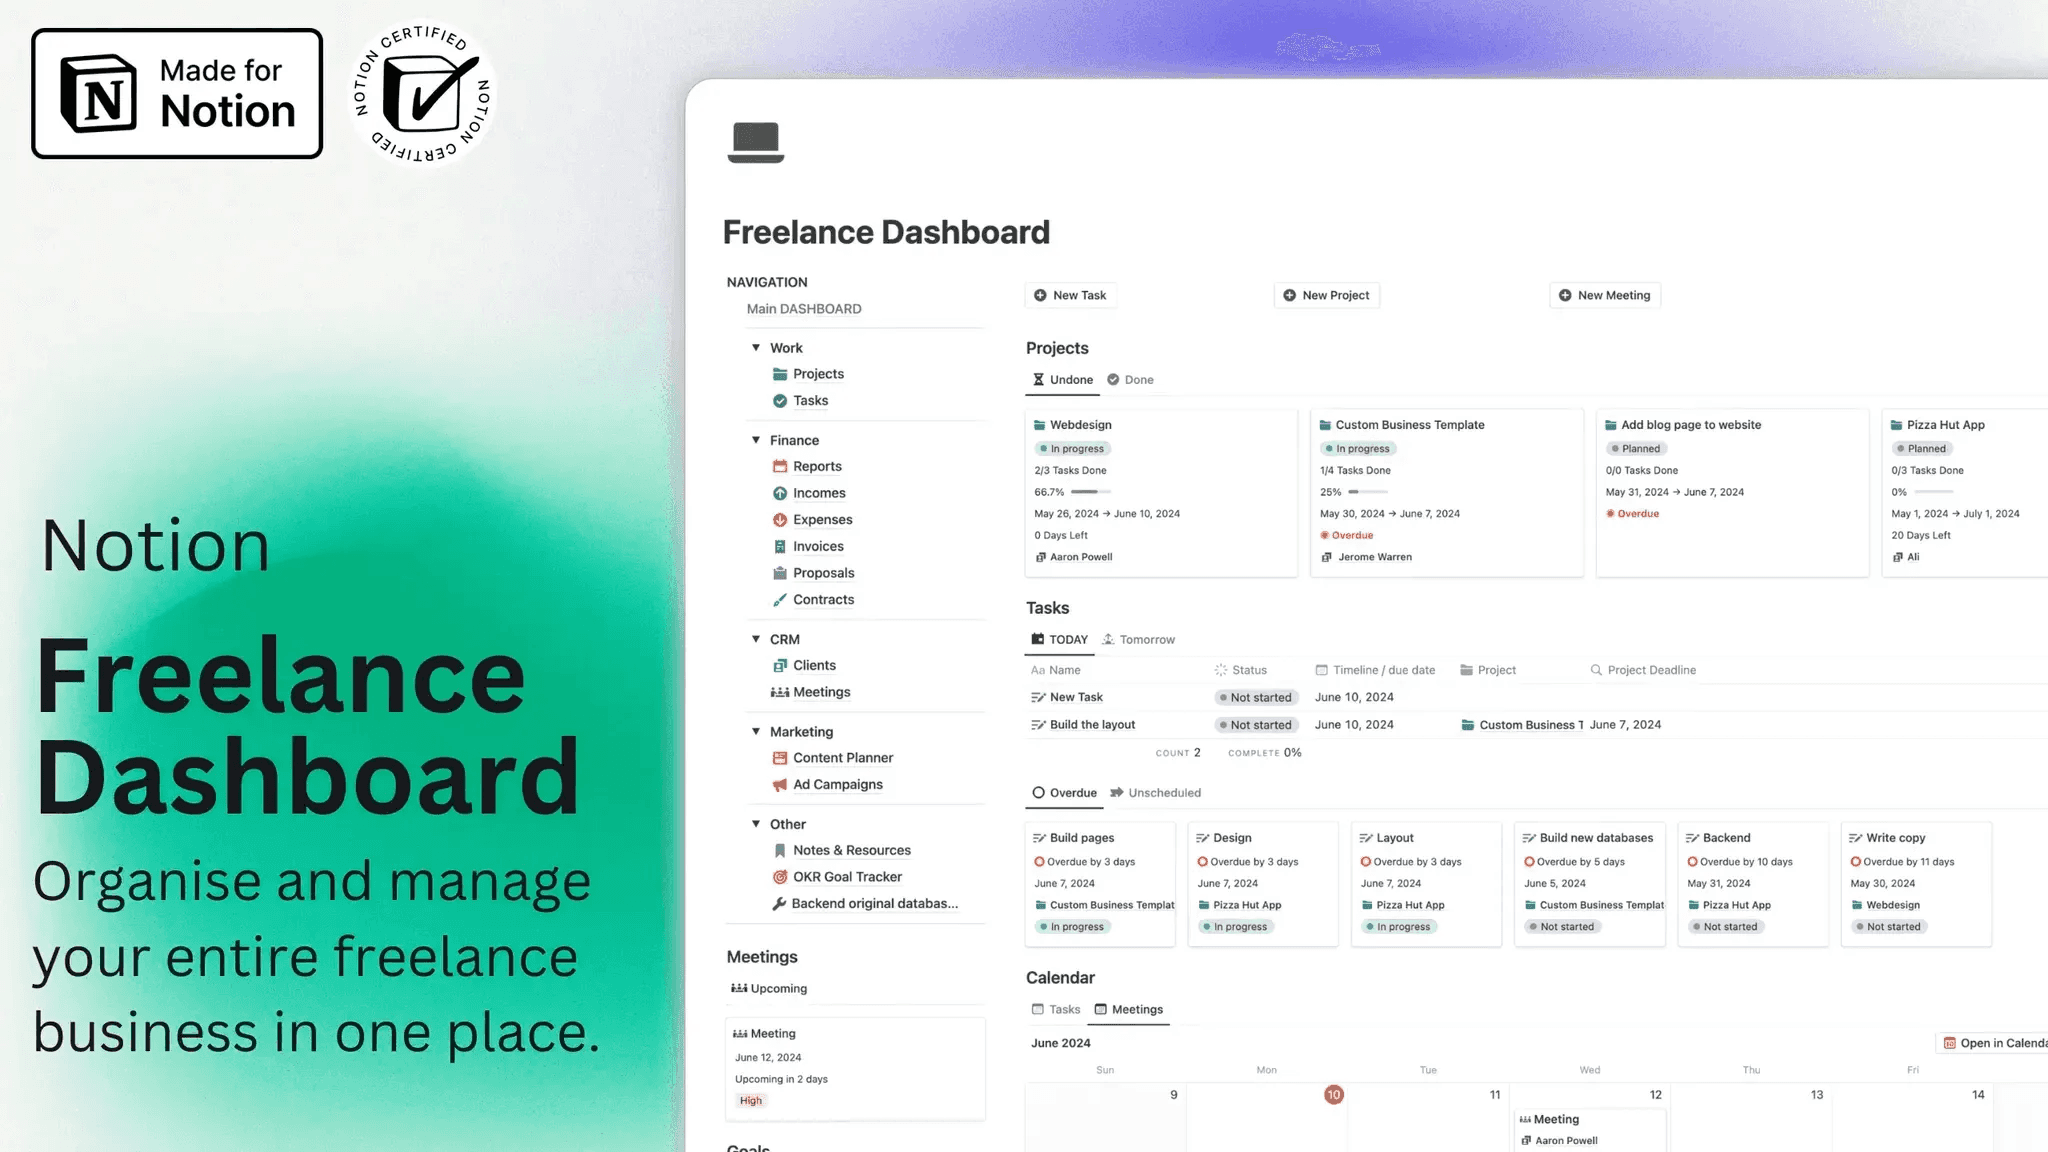2048x1152 pixels.
Task: Click Webdesign 66.7% progress bar
Action: click(x=1090, y=492)
